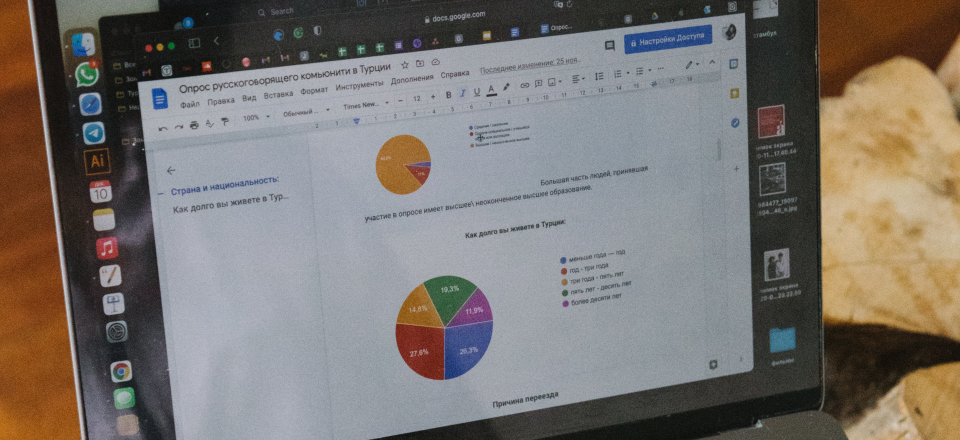Decrease the font size with minus

[400, 101]
